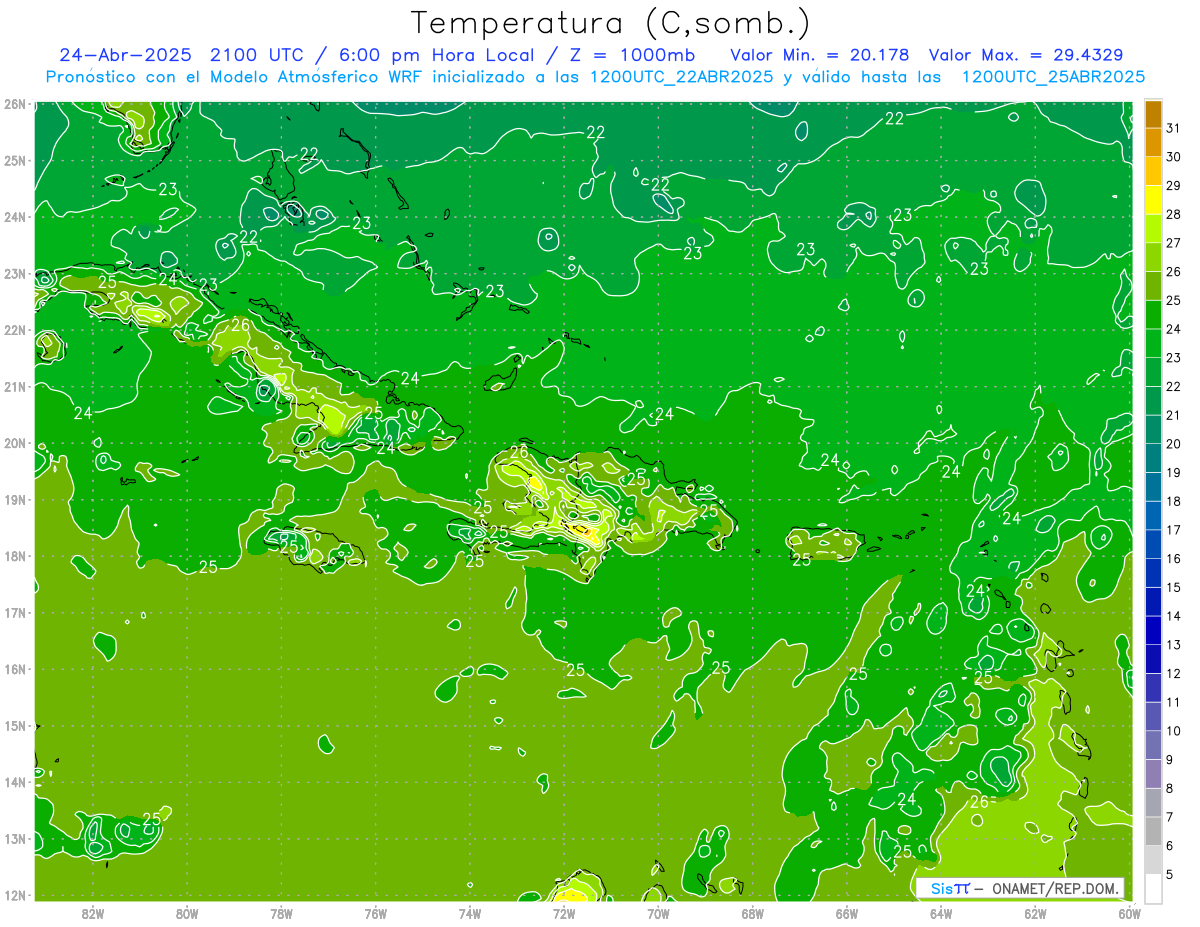Select the legend scale value '29'

pos(1174,185)
